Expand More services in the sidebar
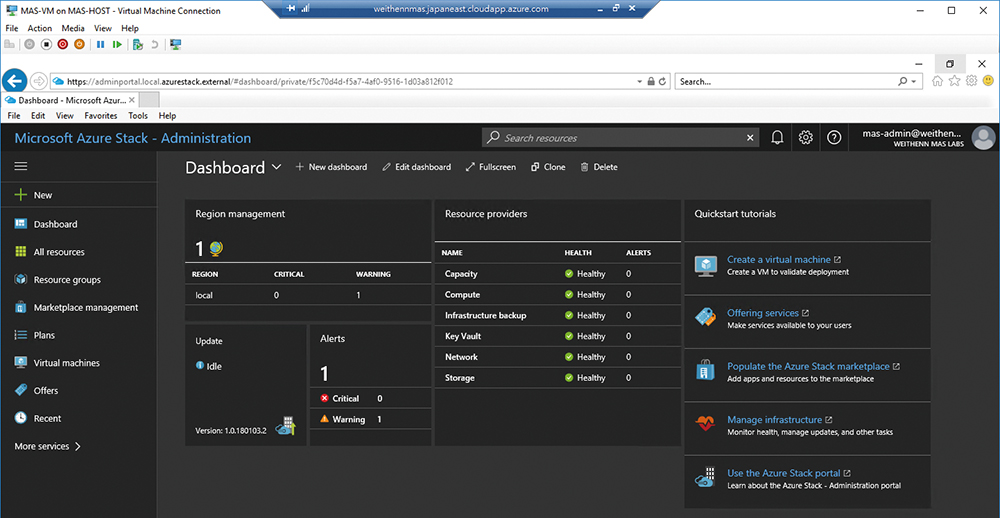Image resolution: width=1000 pixels, height=518 pixels. pos(48,447)
